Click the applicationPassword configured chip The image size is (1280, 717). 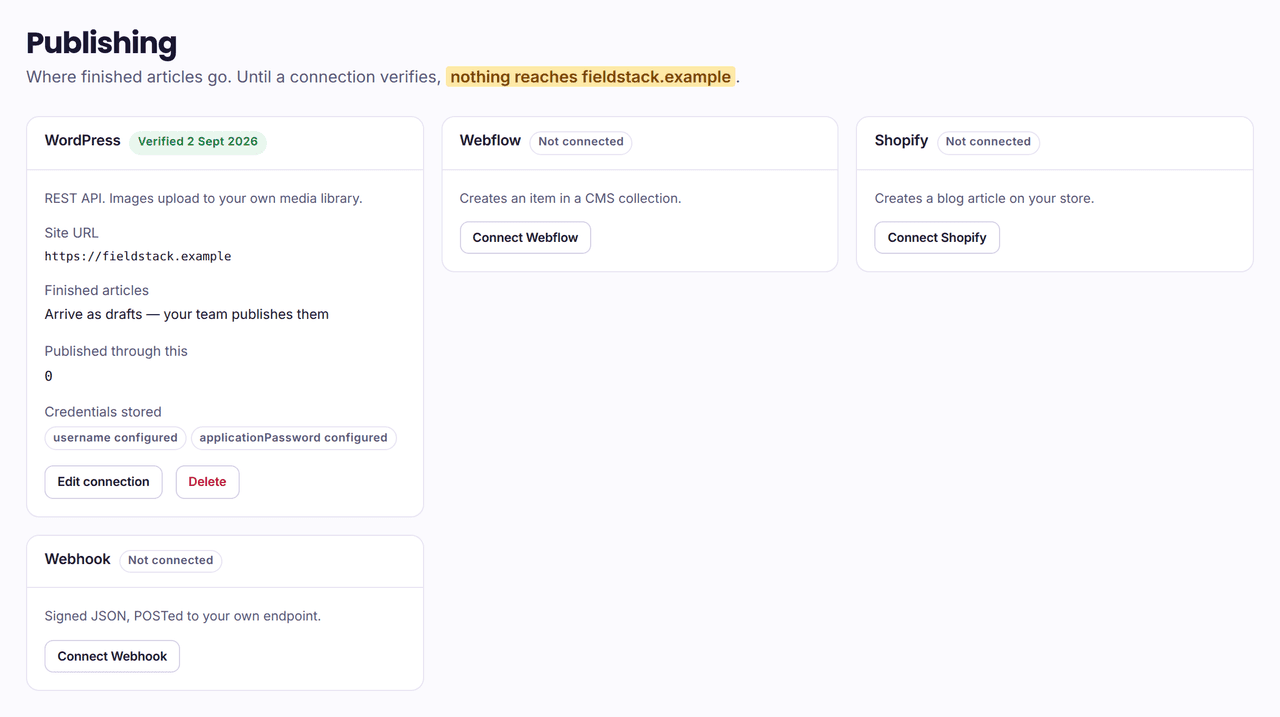click(293, 438)
